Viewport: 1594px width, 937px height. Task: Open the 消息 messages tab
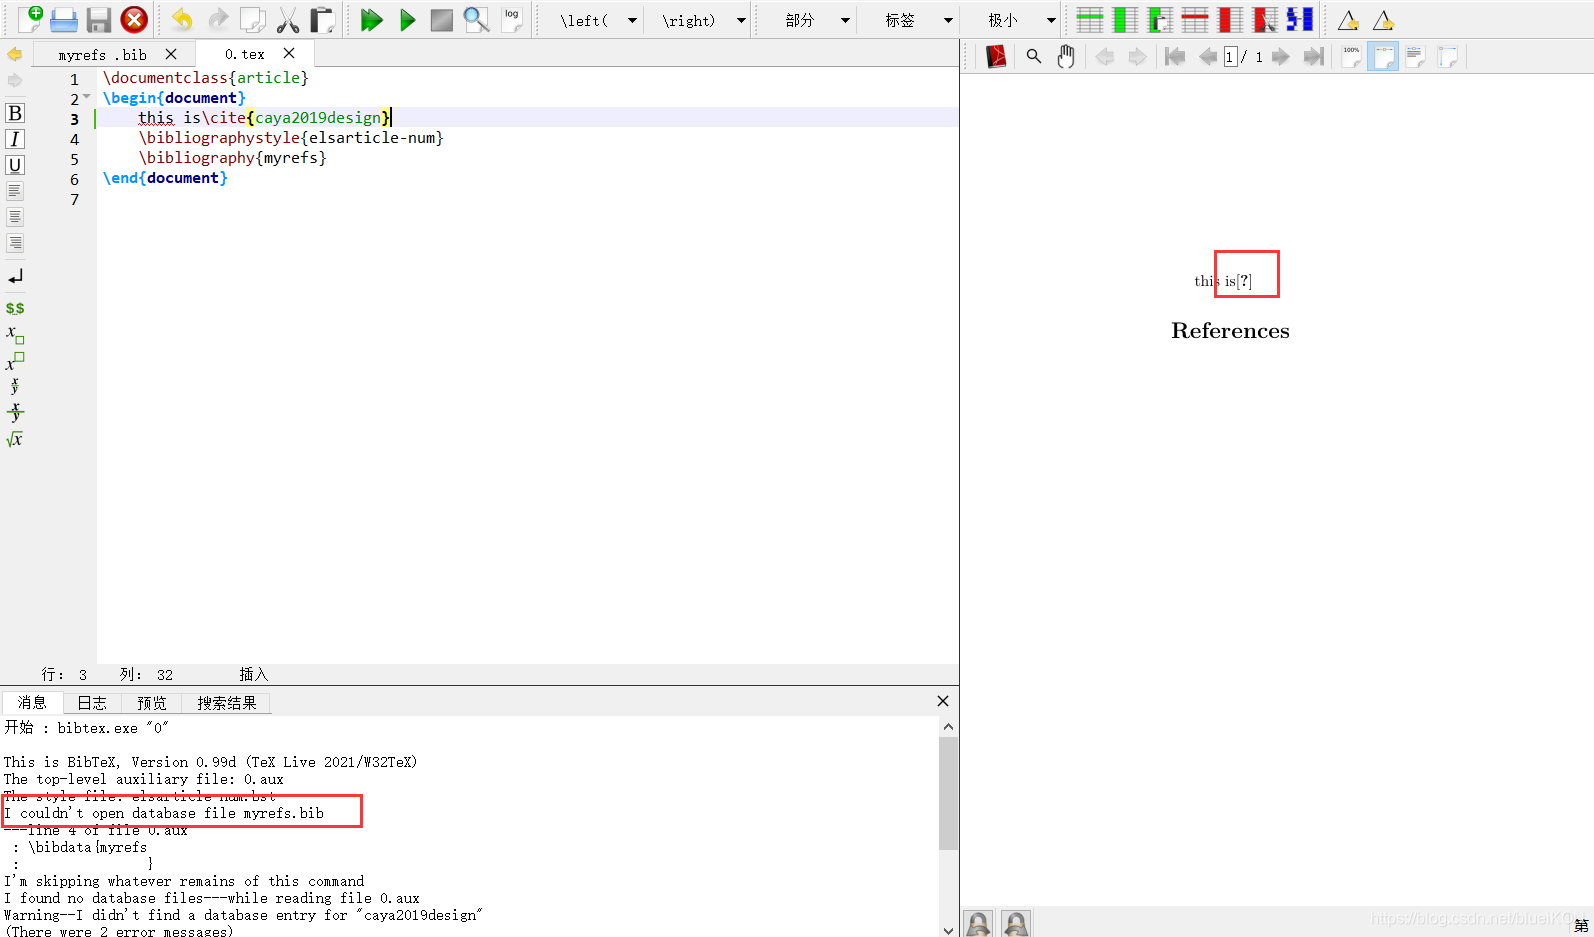(32, 703)
